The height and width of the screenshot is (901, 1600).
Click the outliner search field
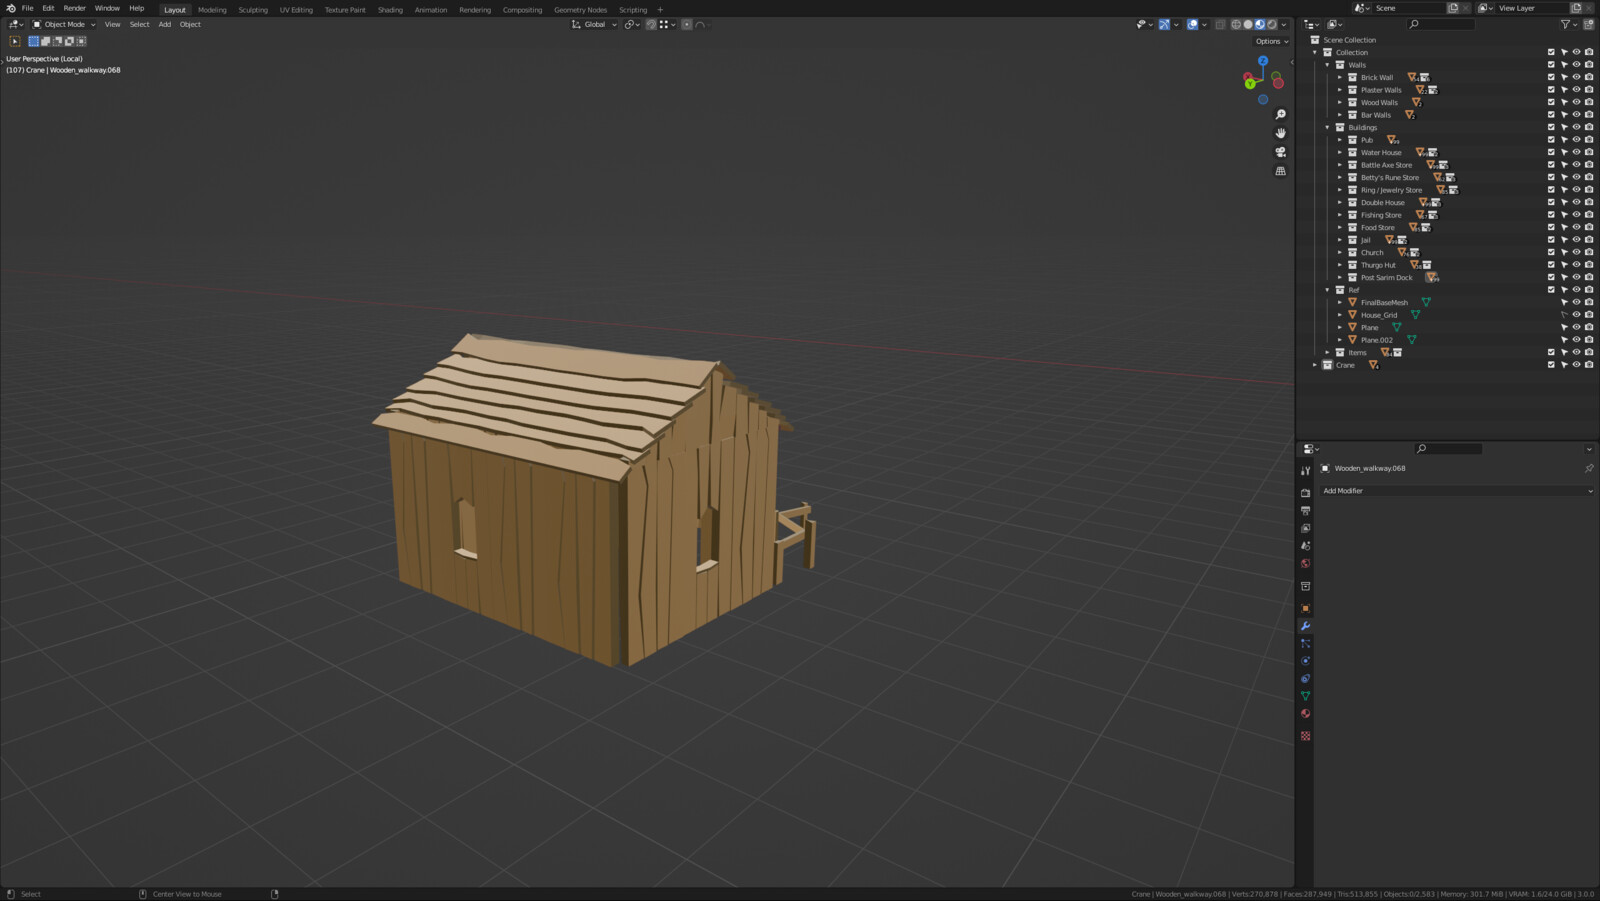point(1441,24)
